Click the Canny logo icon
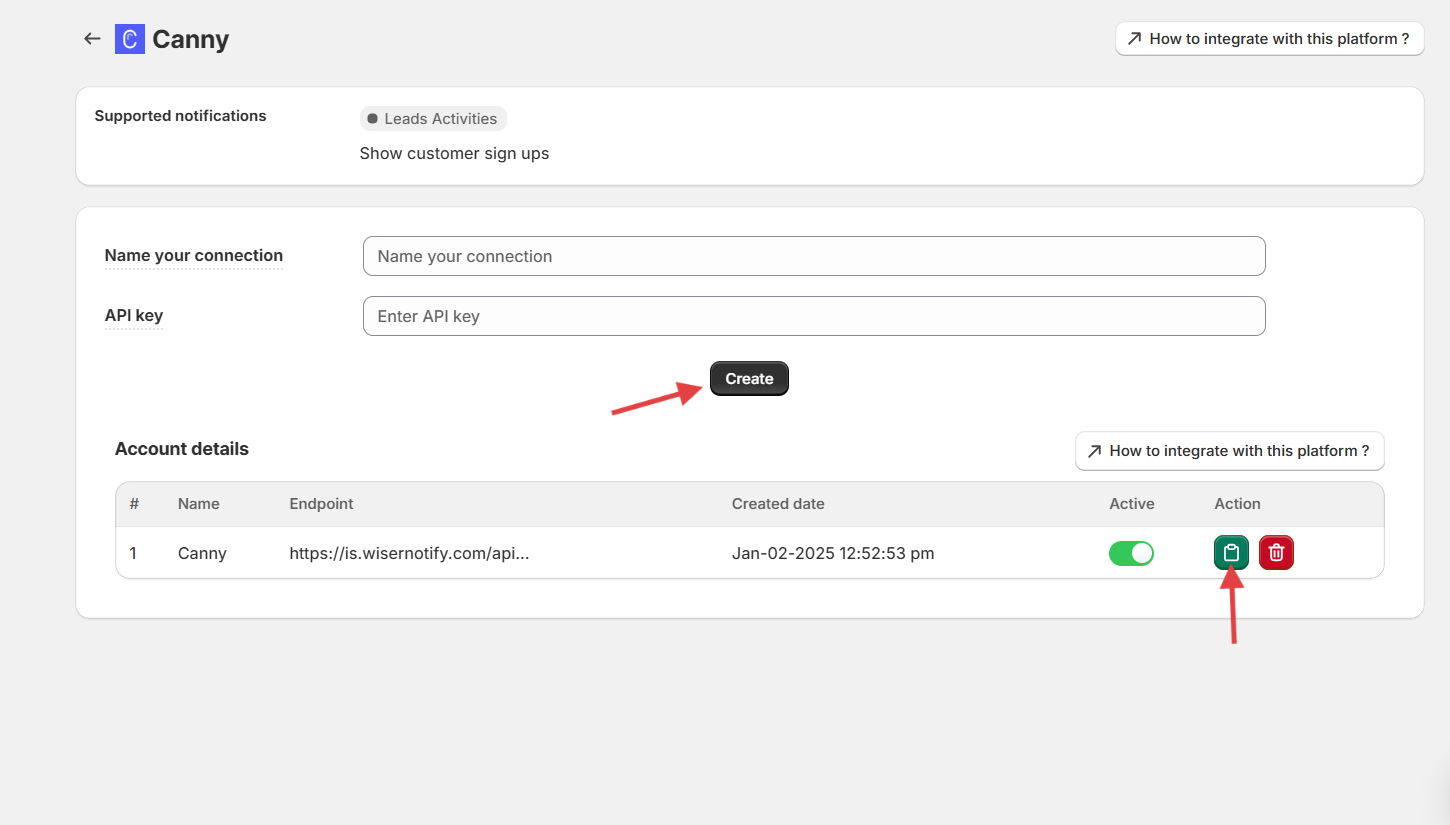The width and height of the screenshot is (1450, 825). (130, 39)
